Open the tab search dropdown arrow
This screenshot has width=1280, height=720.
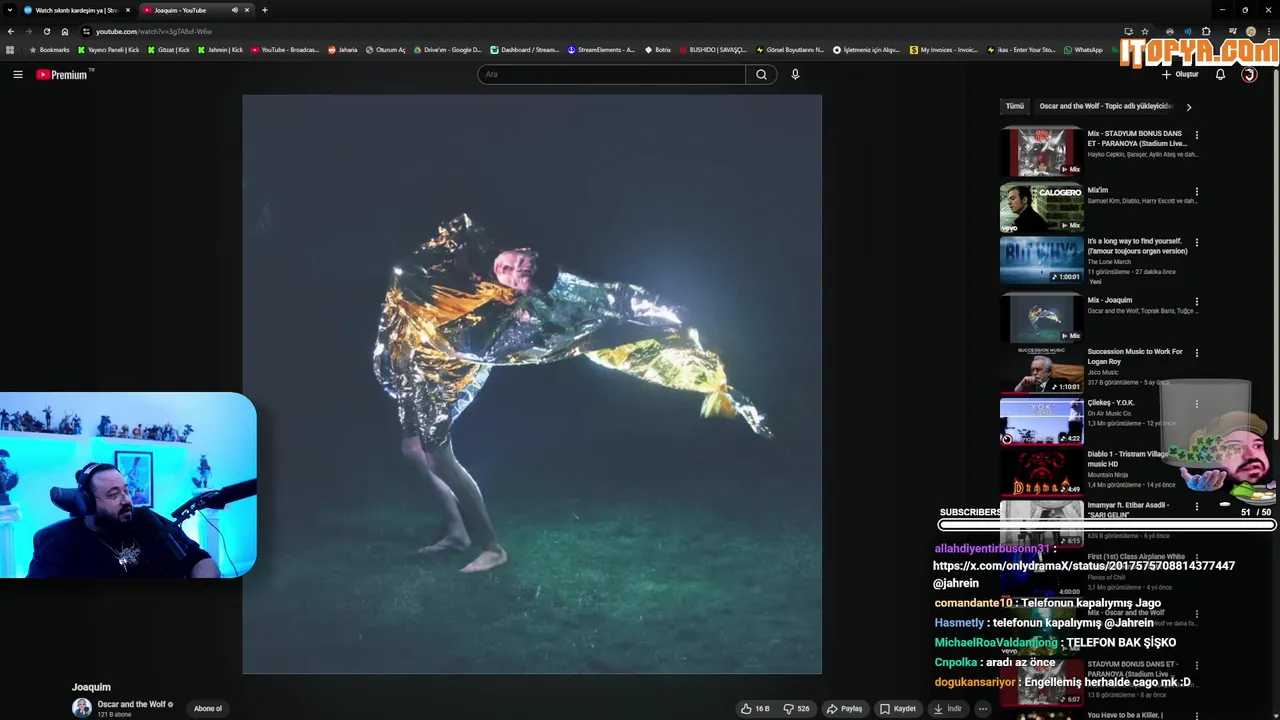(9, 10)
